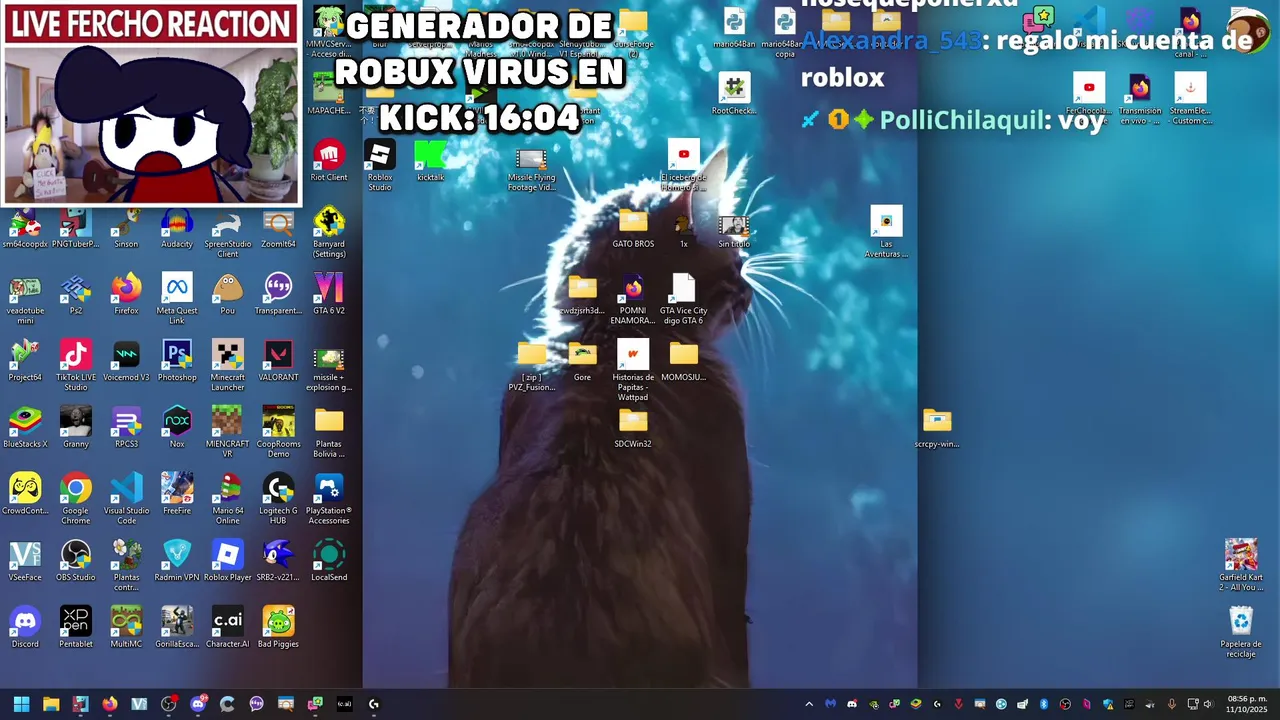Open Missile Flying Footage video file
The image size is (1280, 720).
pos(532,170)
